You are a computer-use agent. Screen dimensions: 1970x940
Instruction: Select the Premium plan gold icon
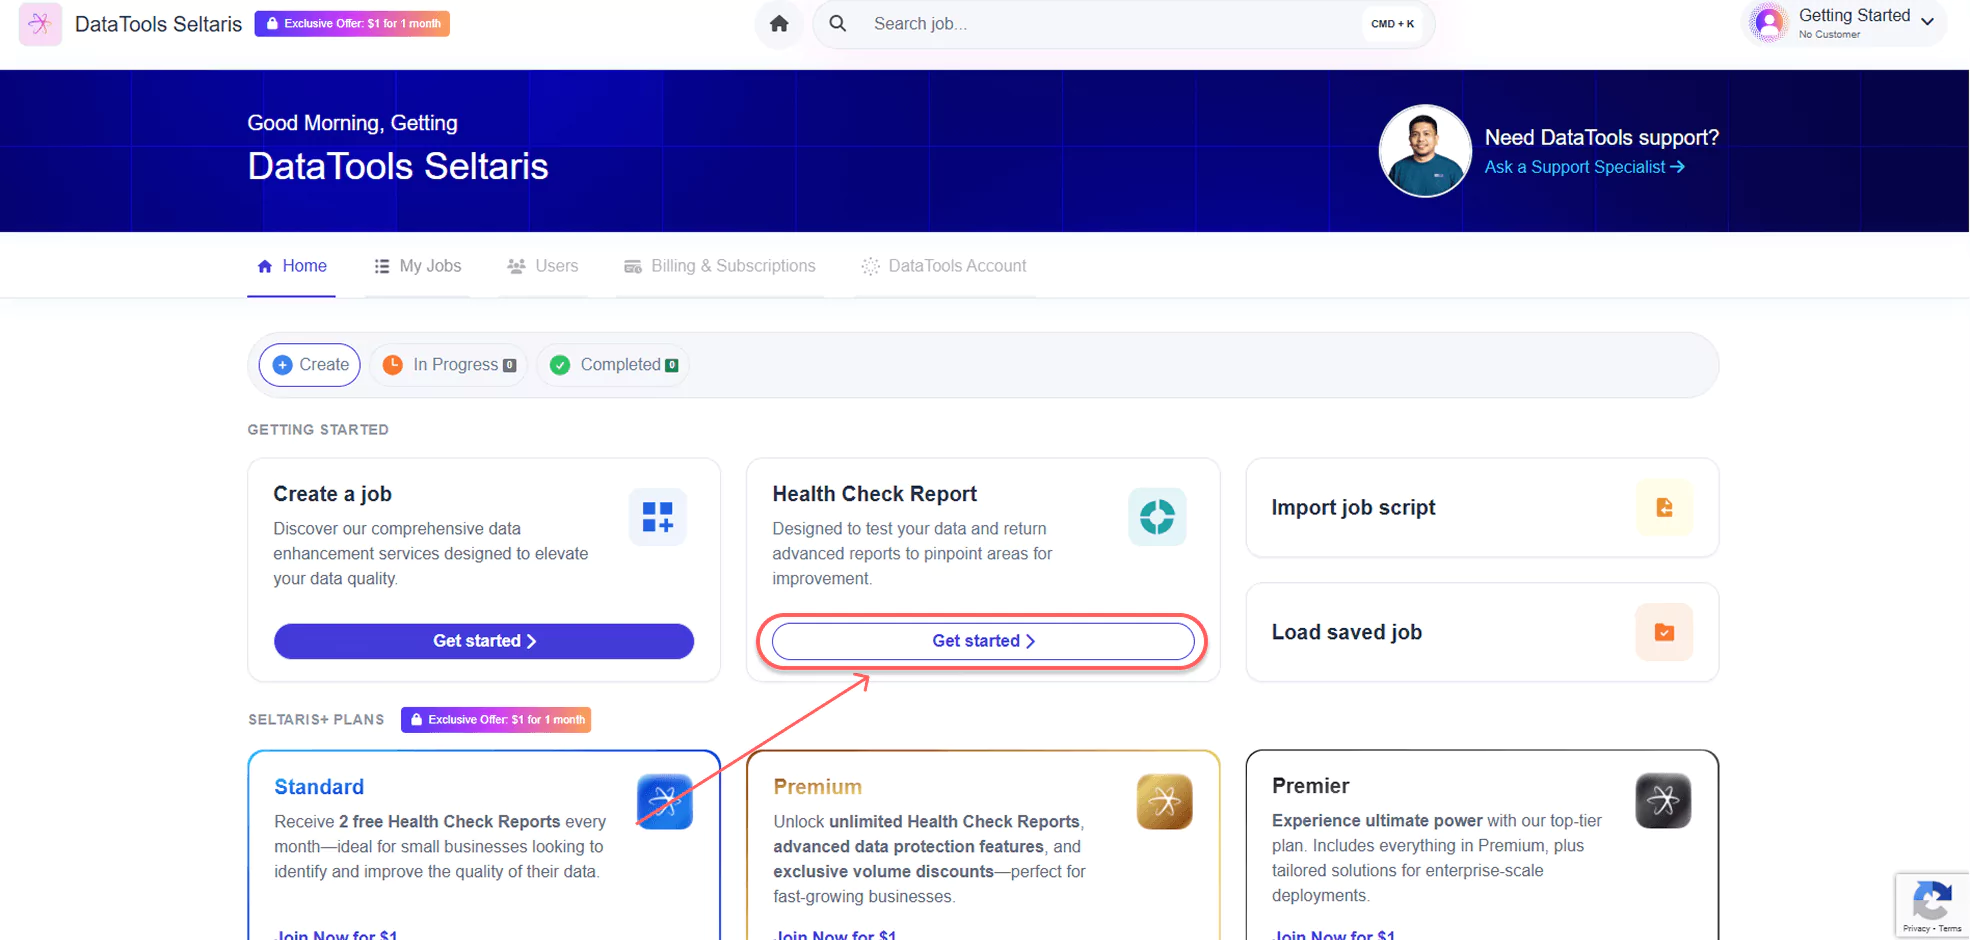[1164, 801]
